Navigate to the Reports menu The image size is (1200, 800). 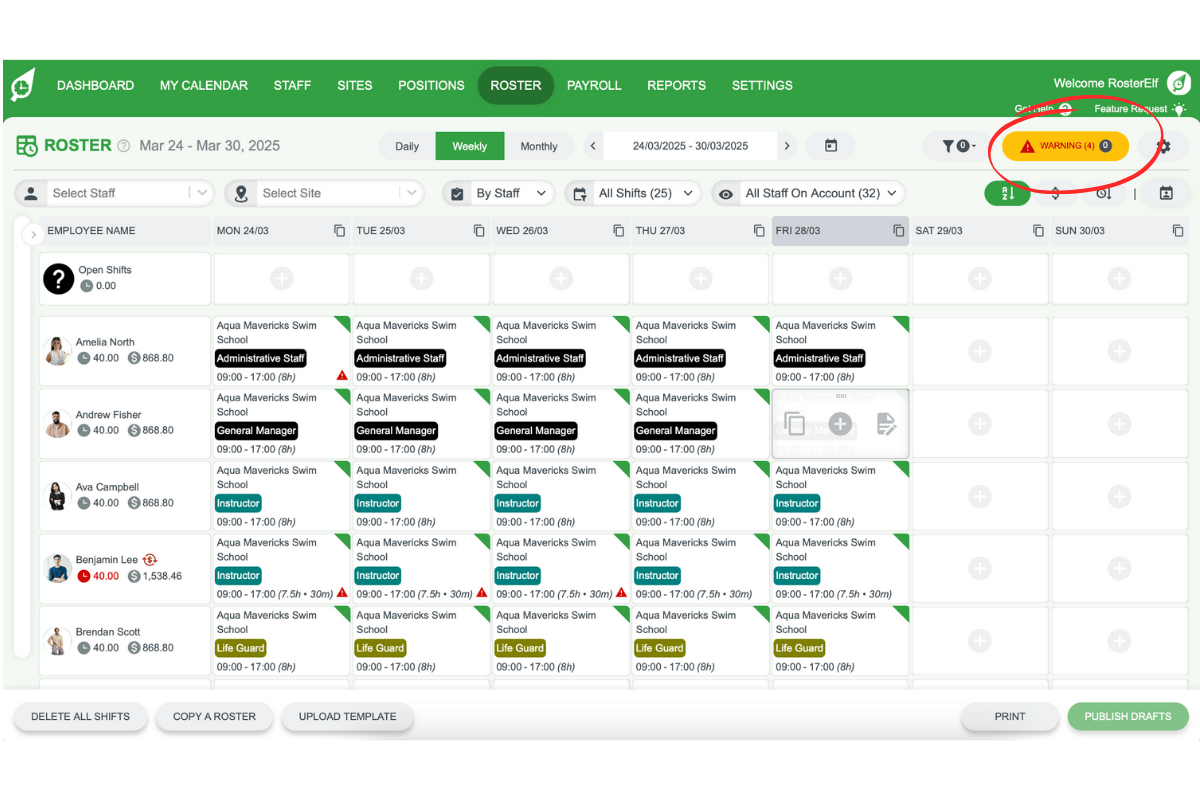coord(676,85)
